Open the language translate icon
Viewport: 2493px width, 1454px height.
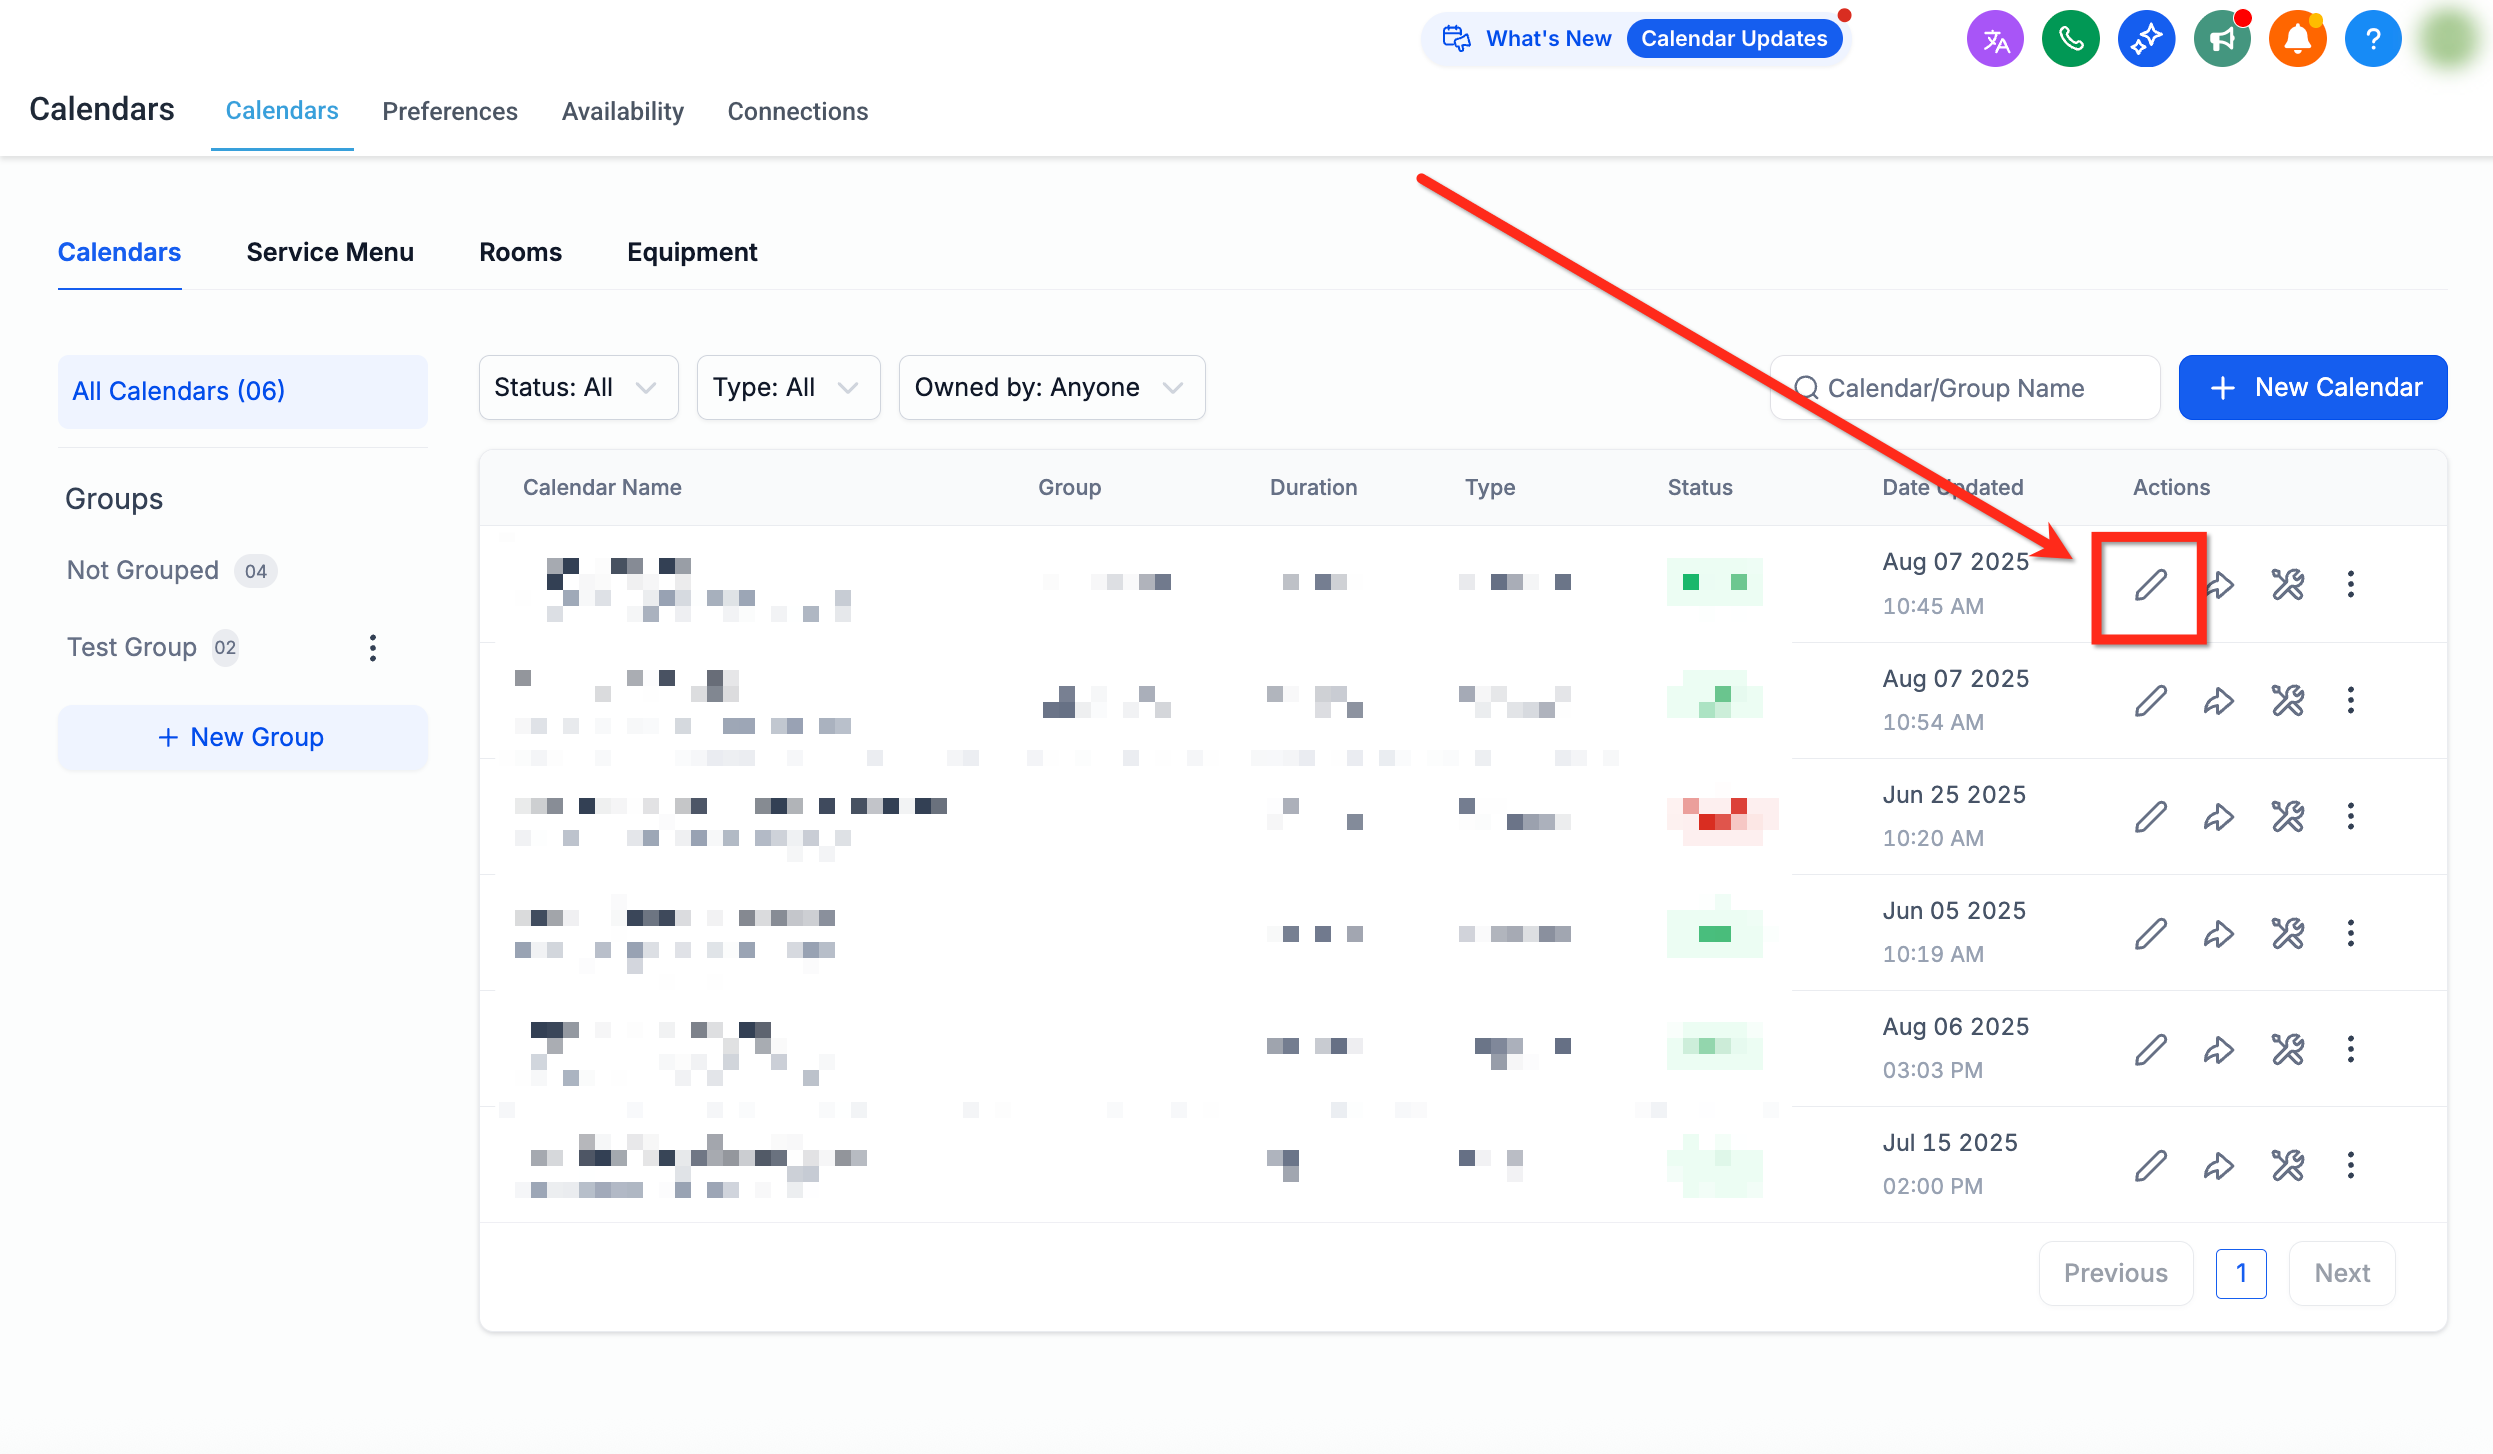tap(1995, 40)
